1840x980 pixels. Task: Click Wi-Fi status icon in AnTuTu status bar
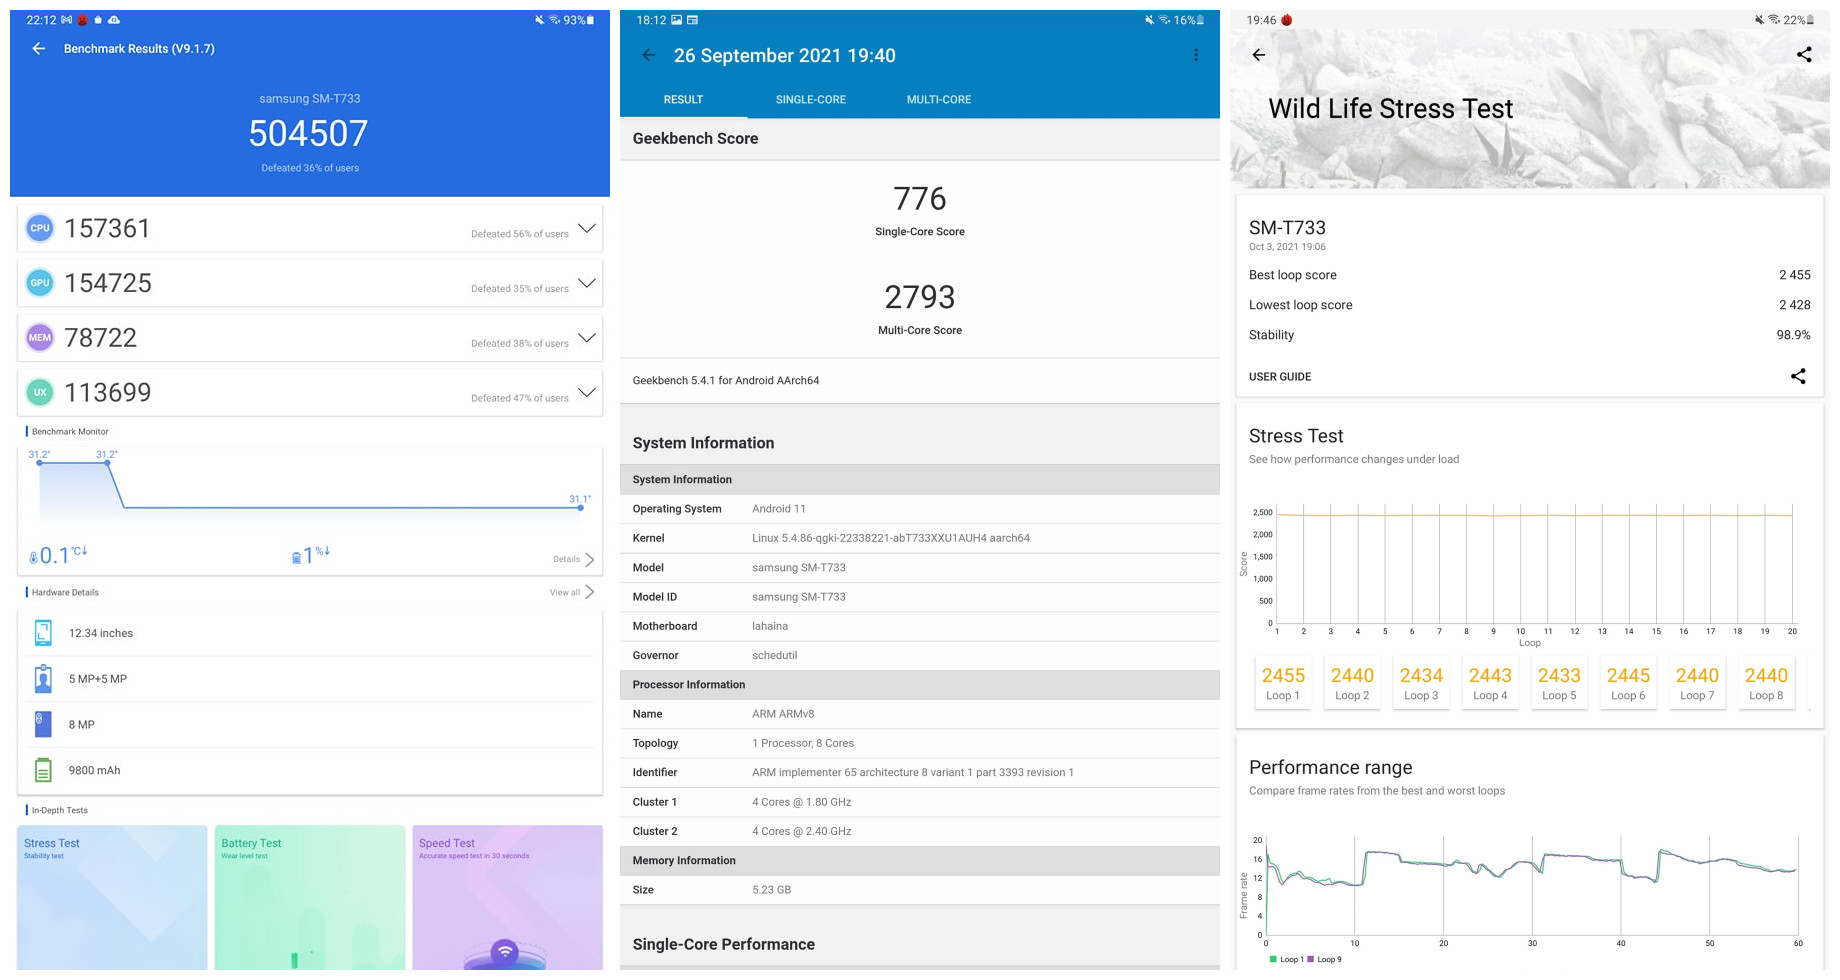point(555,20)
